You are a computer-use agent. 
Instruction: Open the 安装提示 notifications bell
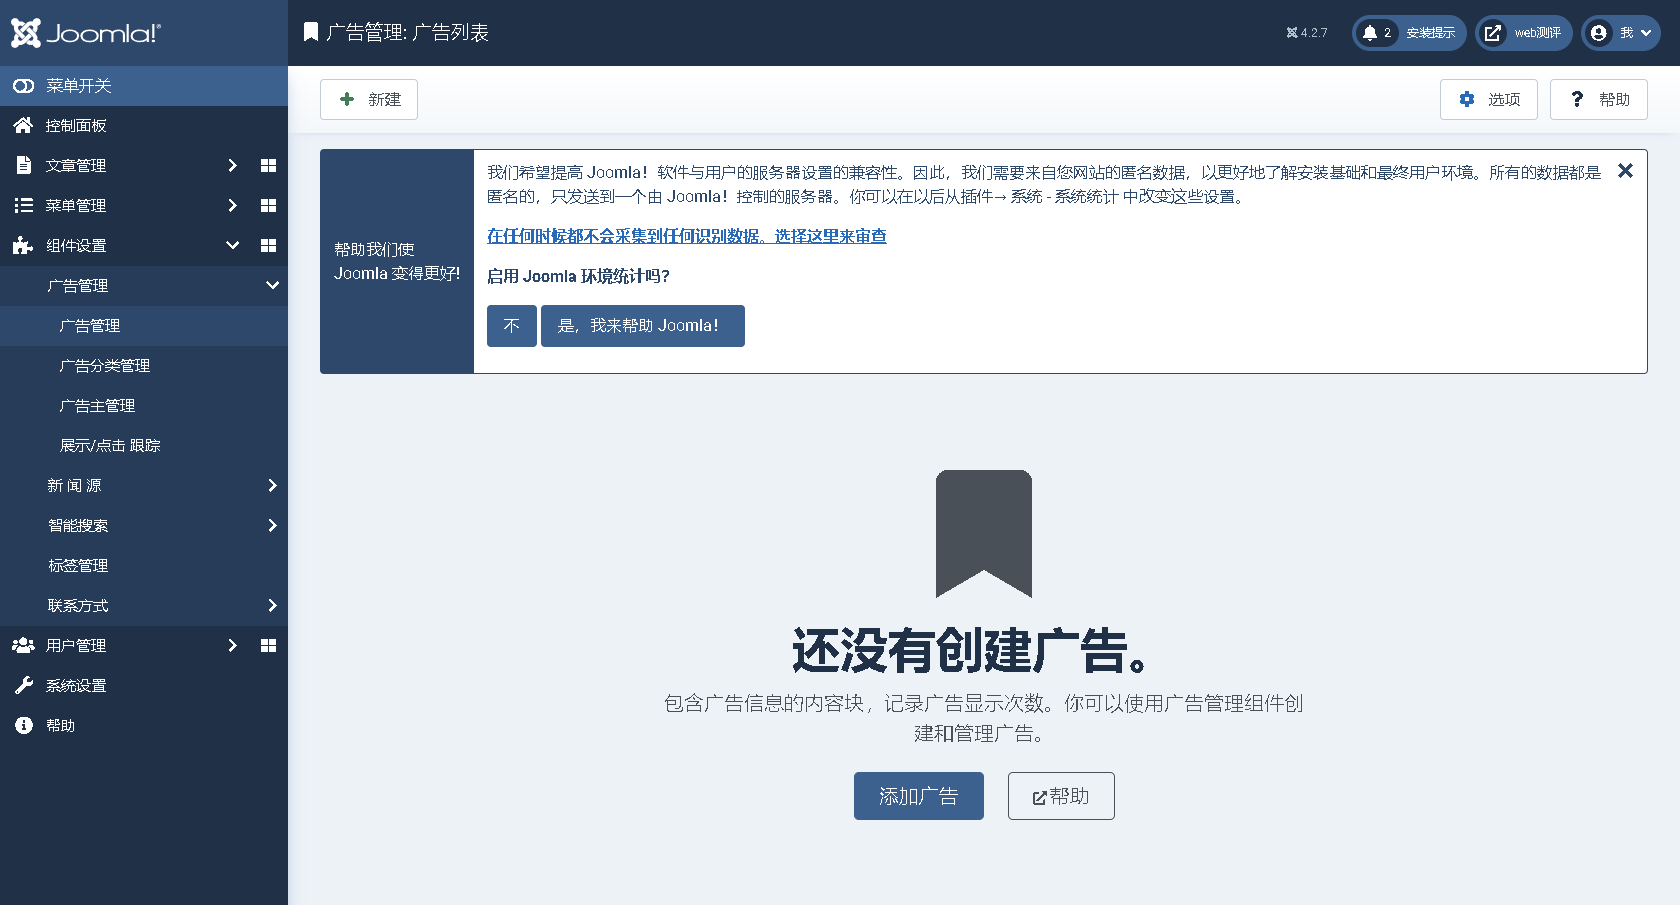point(1409,33)
